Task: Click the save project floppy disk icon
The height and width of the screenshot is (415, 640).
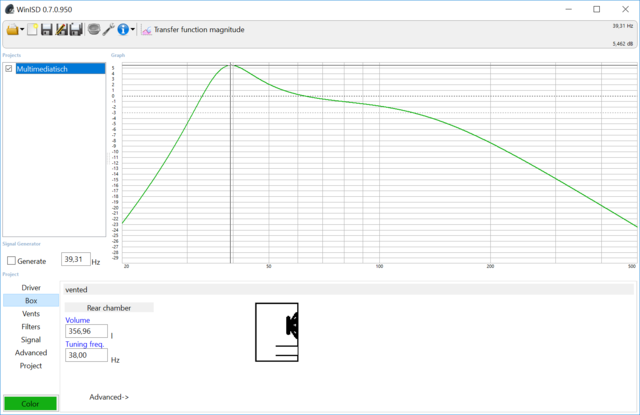Action: (x=47, y=30)
